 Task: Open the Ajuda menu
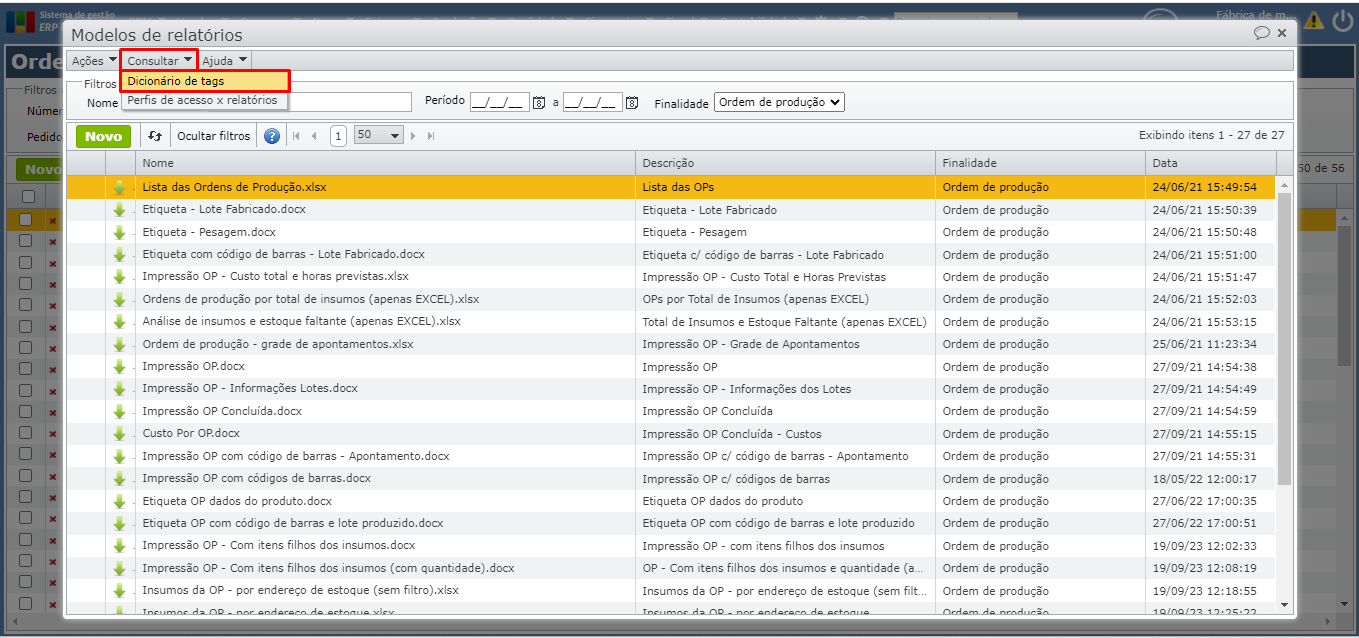tap(225, 61)
